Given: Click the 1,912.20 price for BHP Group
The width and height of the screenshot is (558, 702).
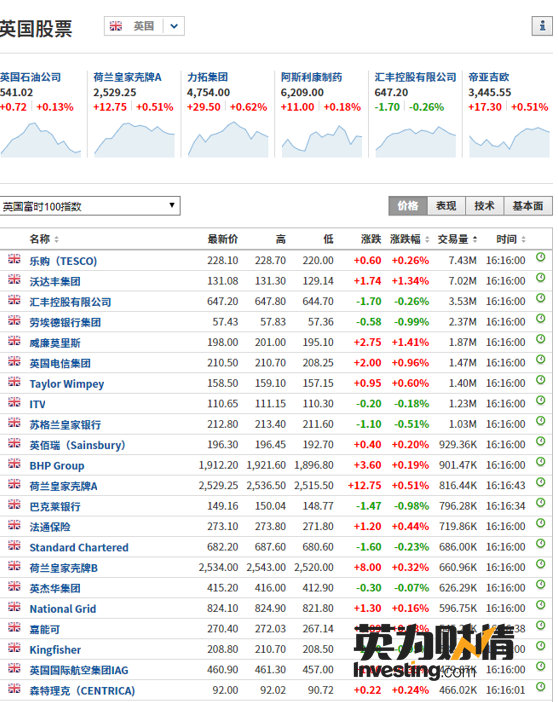Looking at the screenshot, I should (x=219, y=465).
